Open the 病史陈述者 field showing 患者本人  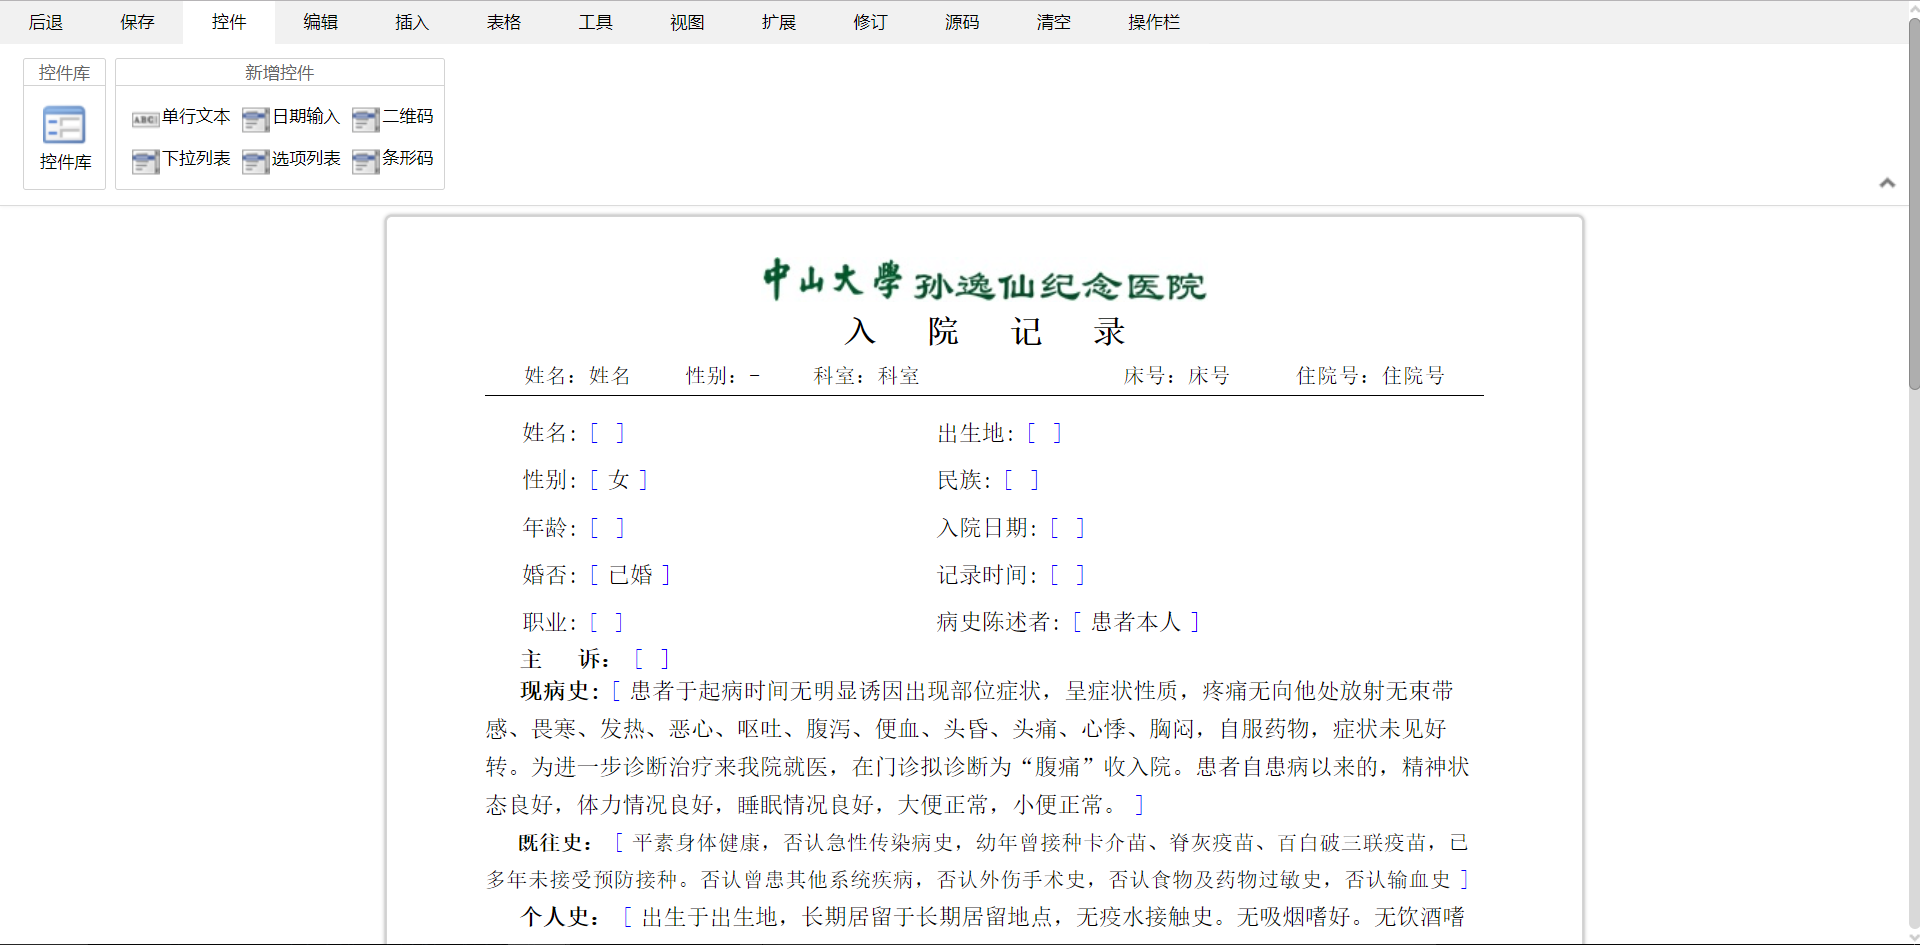pos(1135,622)
